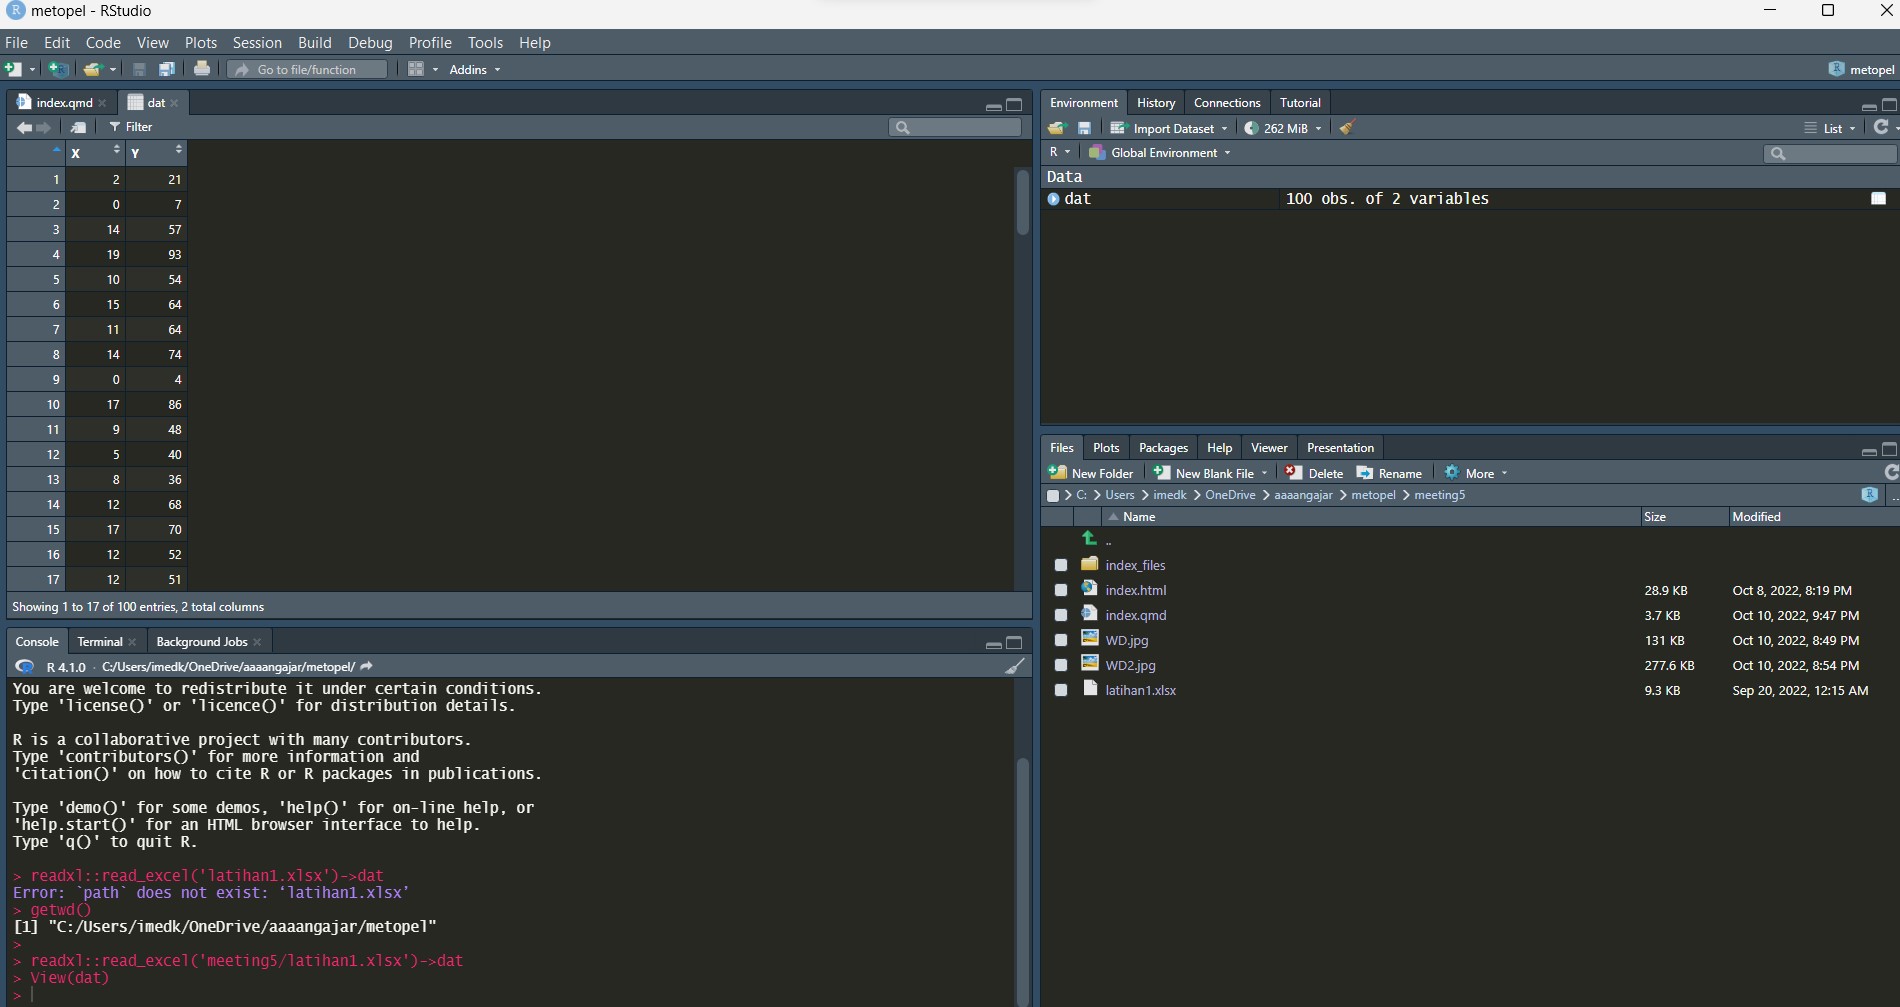Expand the New Blank File menu
The width and height of the screenshot is (1900, 1007).
(1264, 472)
